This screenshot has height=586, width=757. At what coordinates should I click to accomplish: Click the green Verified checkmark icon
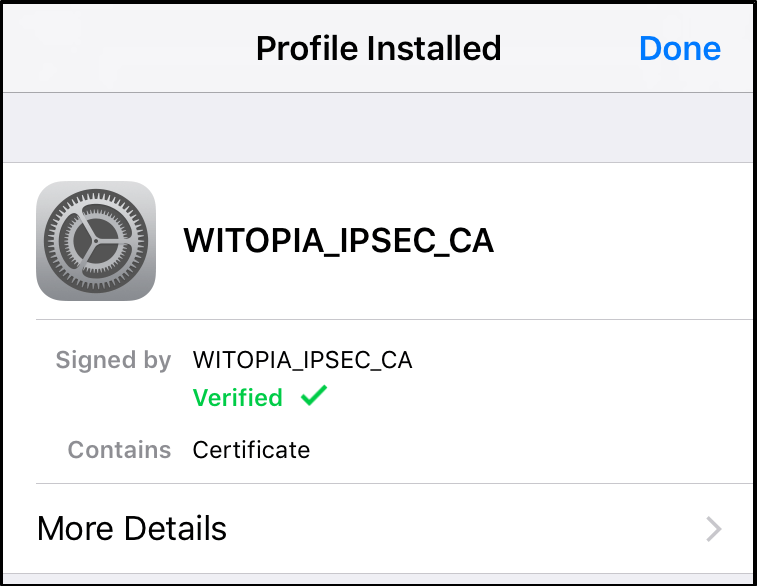[314, 396]
